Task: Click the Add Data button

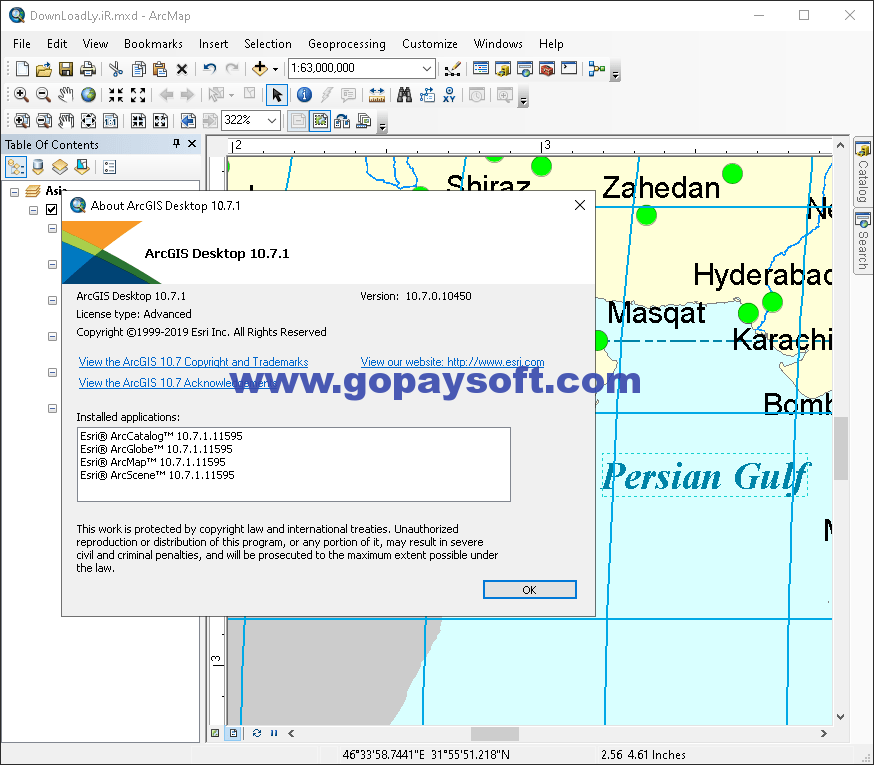Action: tap(260, 69)
